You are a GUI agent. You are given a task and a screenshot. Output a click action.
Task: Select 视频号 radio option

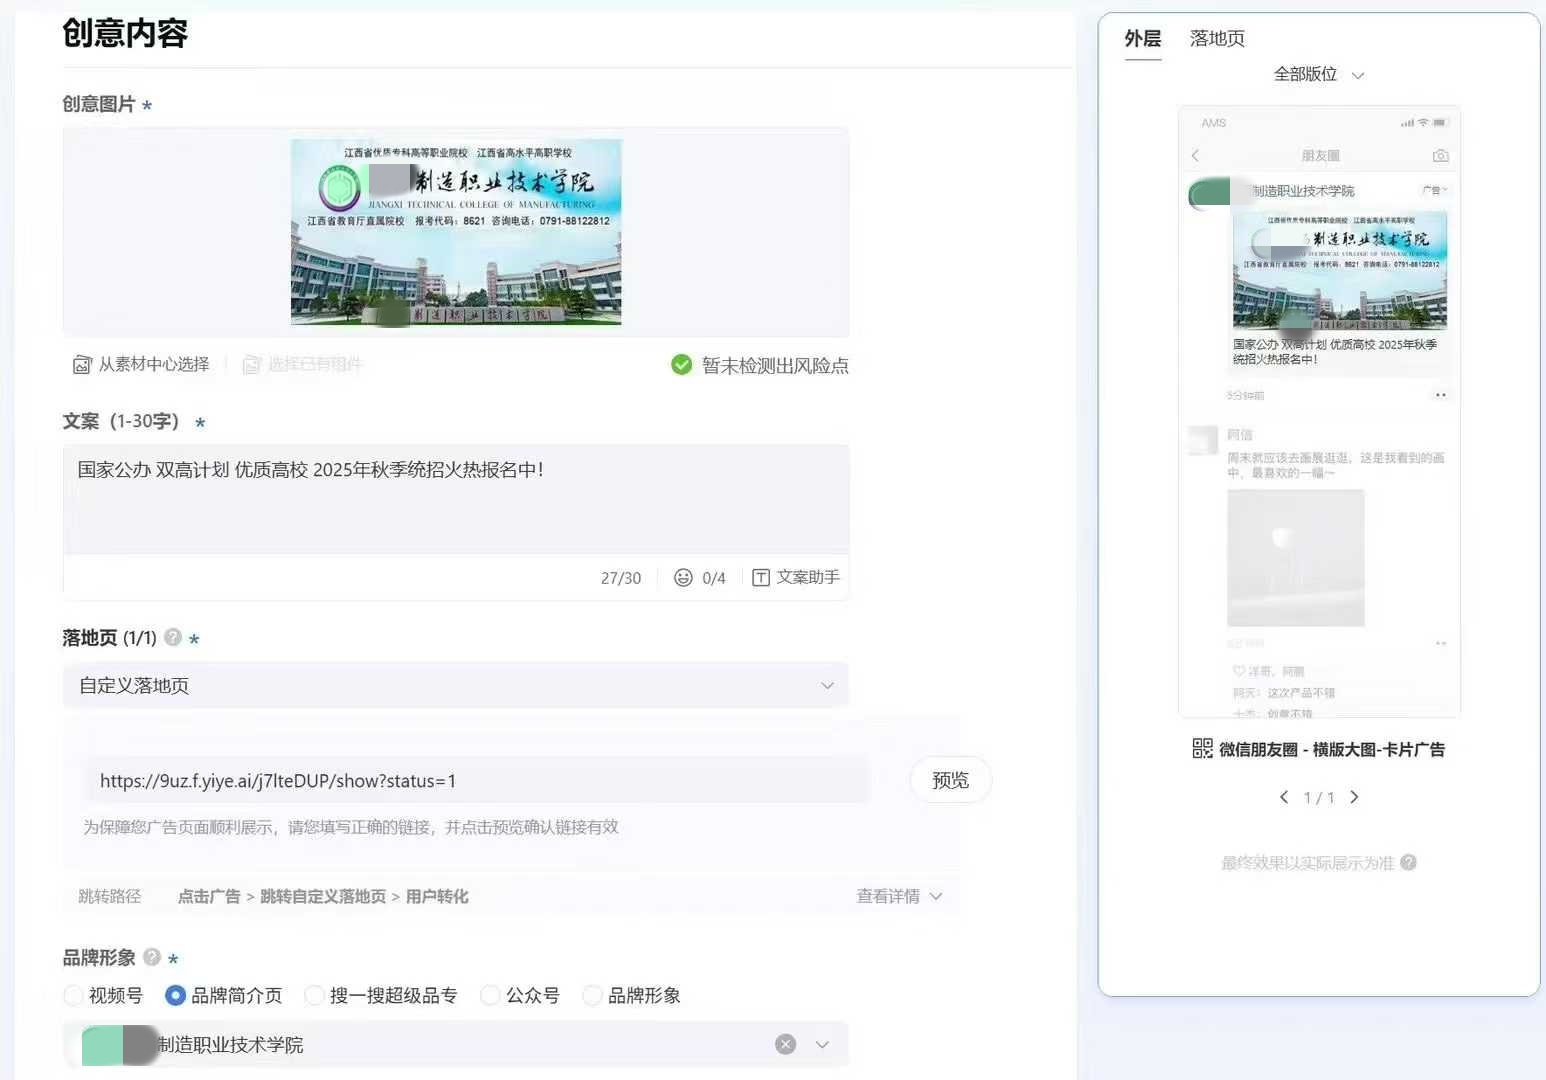pyautogui.click(x=73, y=995)
